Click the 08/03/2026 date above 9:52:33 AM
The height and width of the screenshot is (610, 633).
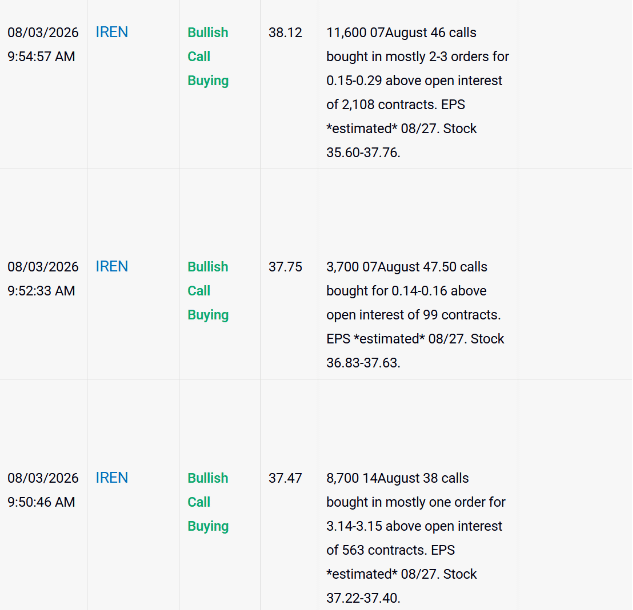pos(43,267)
